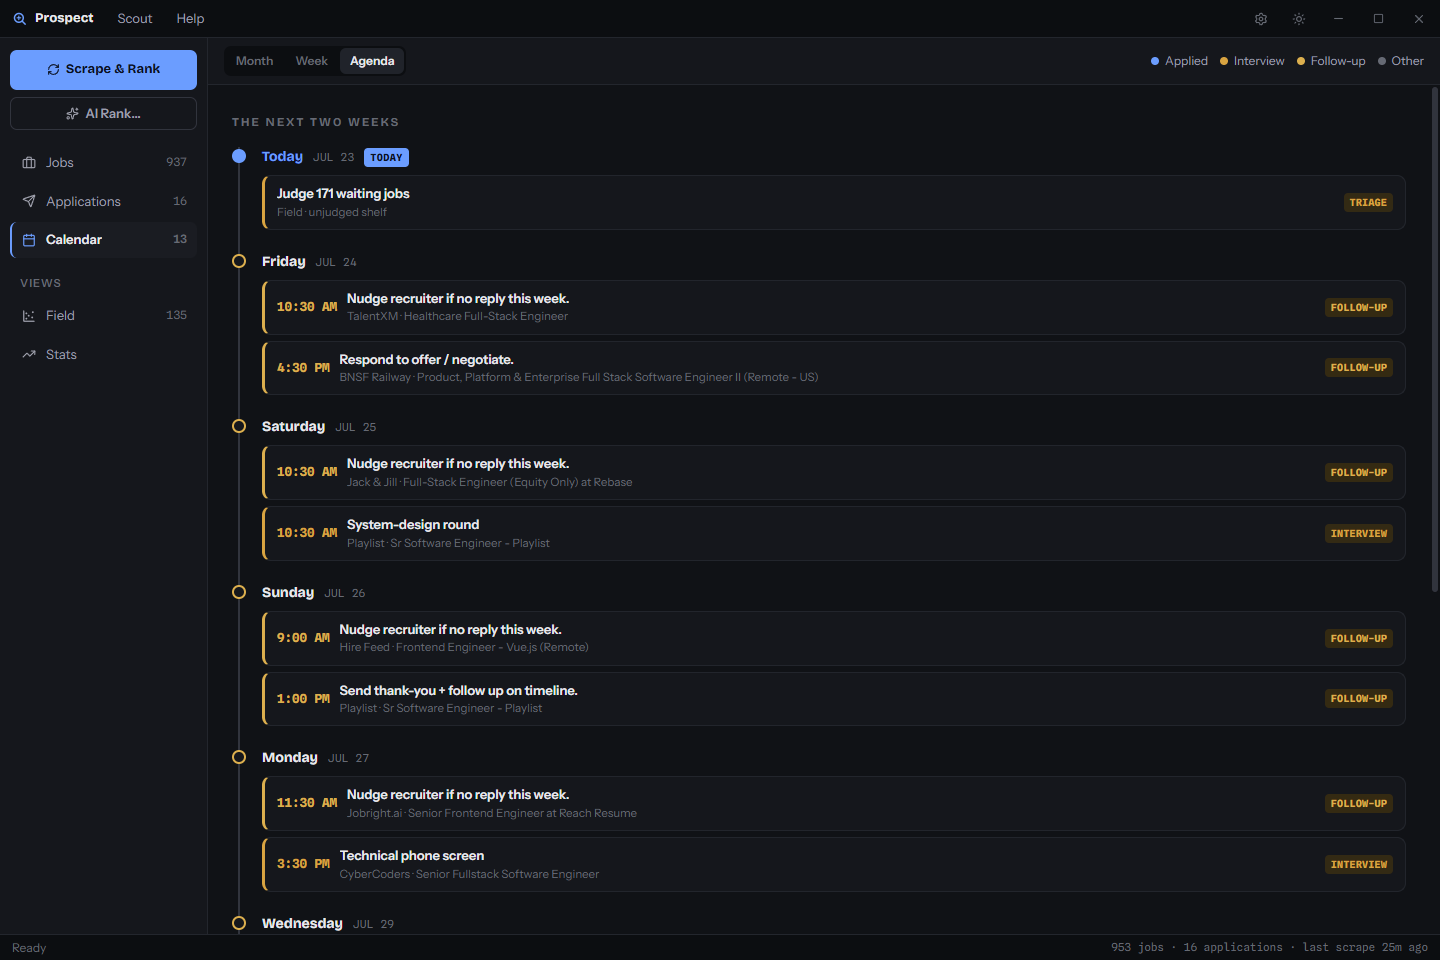Viewport: 1440px width, 960px height.
Task: Open the TalentXM nudge recruiter event
Action: (x=833, y=307)
